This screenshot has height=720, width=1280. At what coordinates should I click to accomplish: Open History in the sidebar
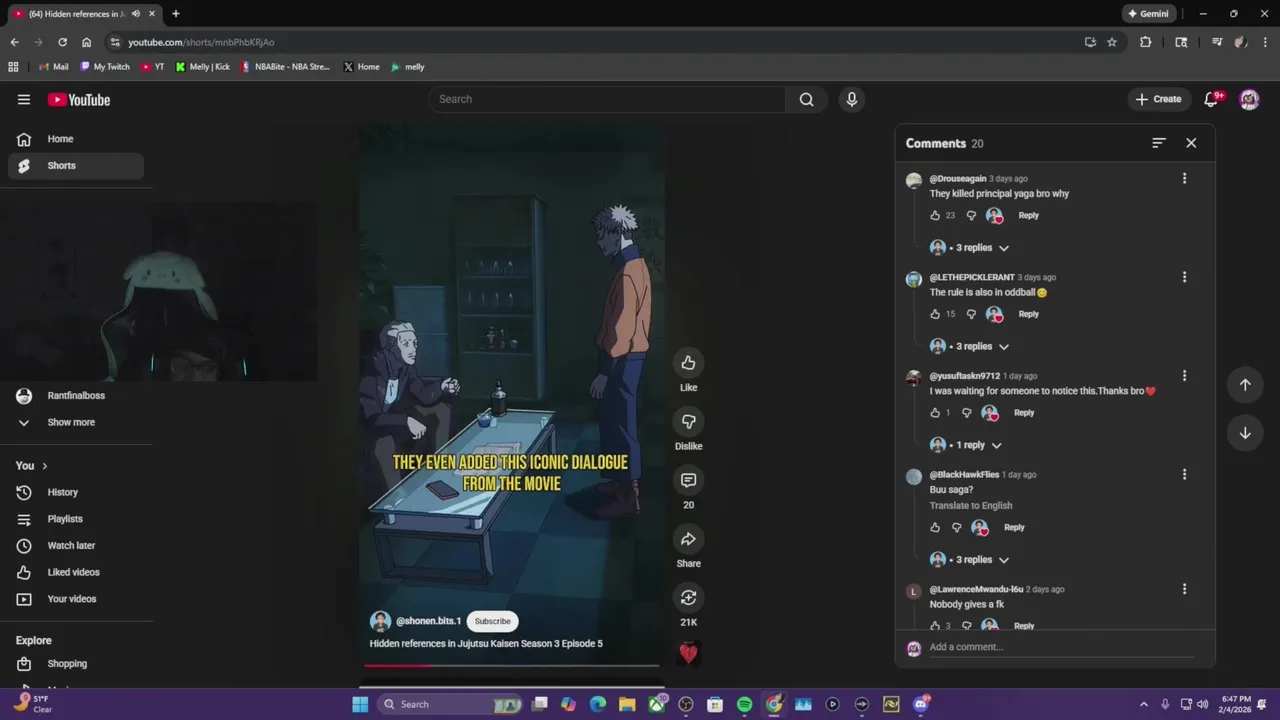(x=76, y=492)
